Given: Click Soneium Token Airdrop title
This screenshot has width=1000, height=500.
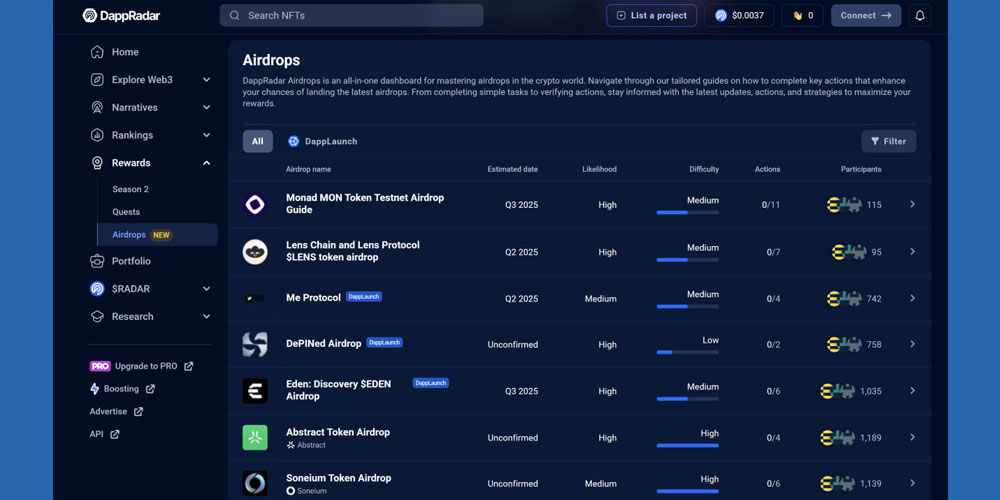Looking at the screenshot, I should pos(339,478).
